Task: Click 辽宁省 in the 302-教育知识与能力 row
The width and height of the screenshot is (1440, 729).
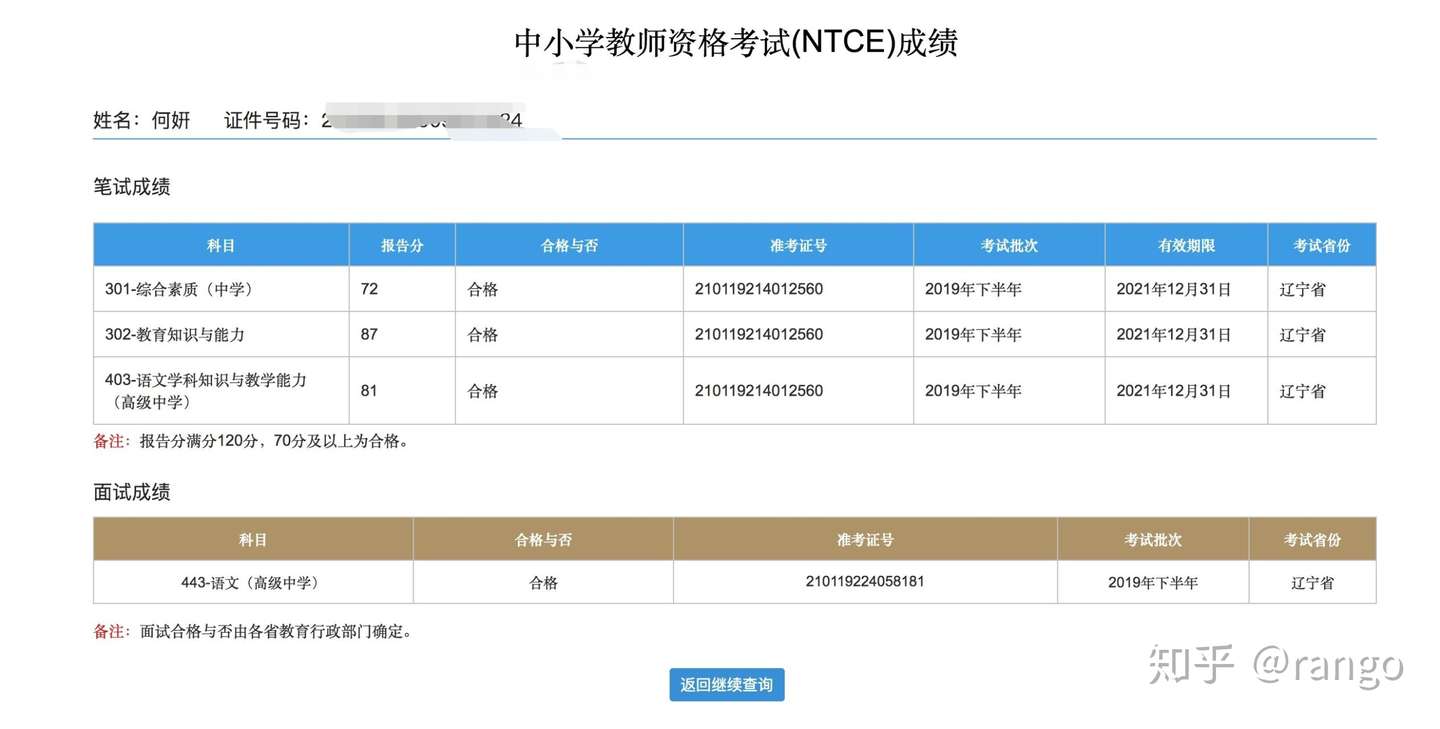Action: [1303, 335]
